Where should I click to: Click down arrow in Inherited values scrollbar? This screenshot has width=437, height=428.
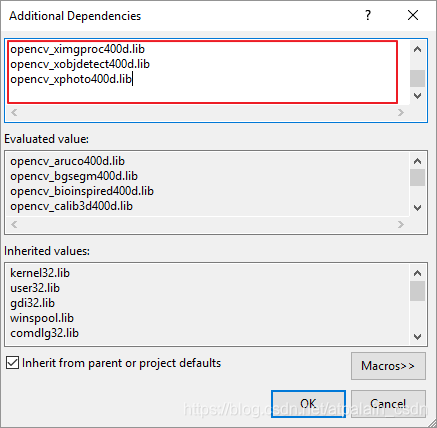417,337
